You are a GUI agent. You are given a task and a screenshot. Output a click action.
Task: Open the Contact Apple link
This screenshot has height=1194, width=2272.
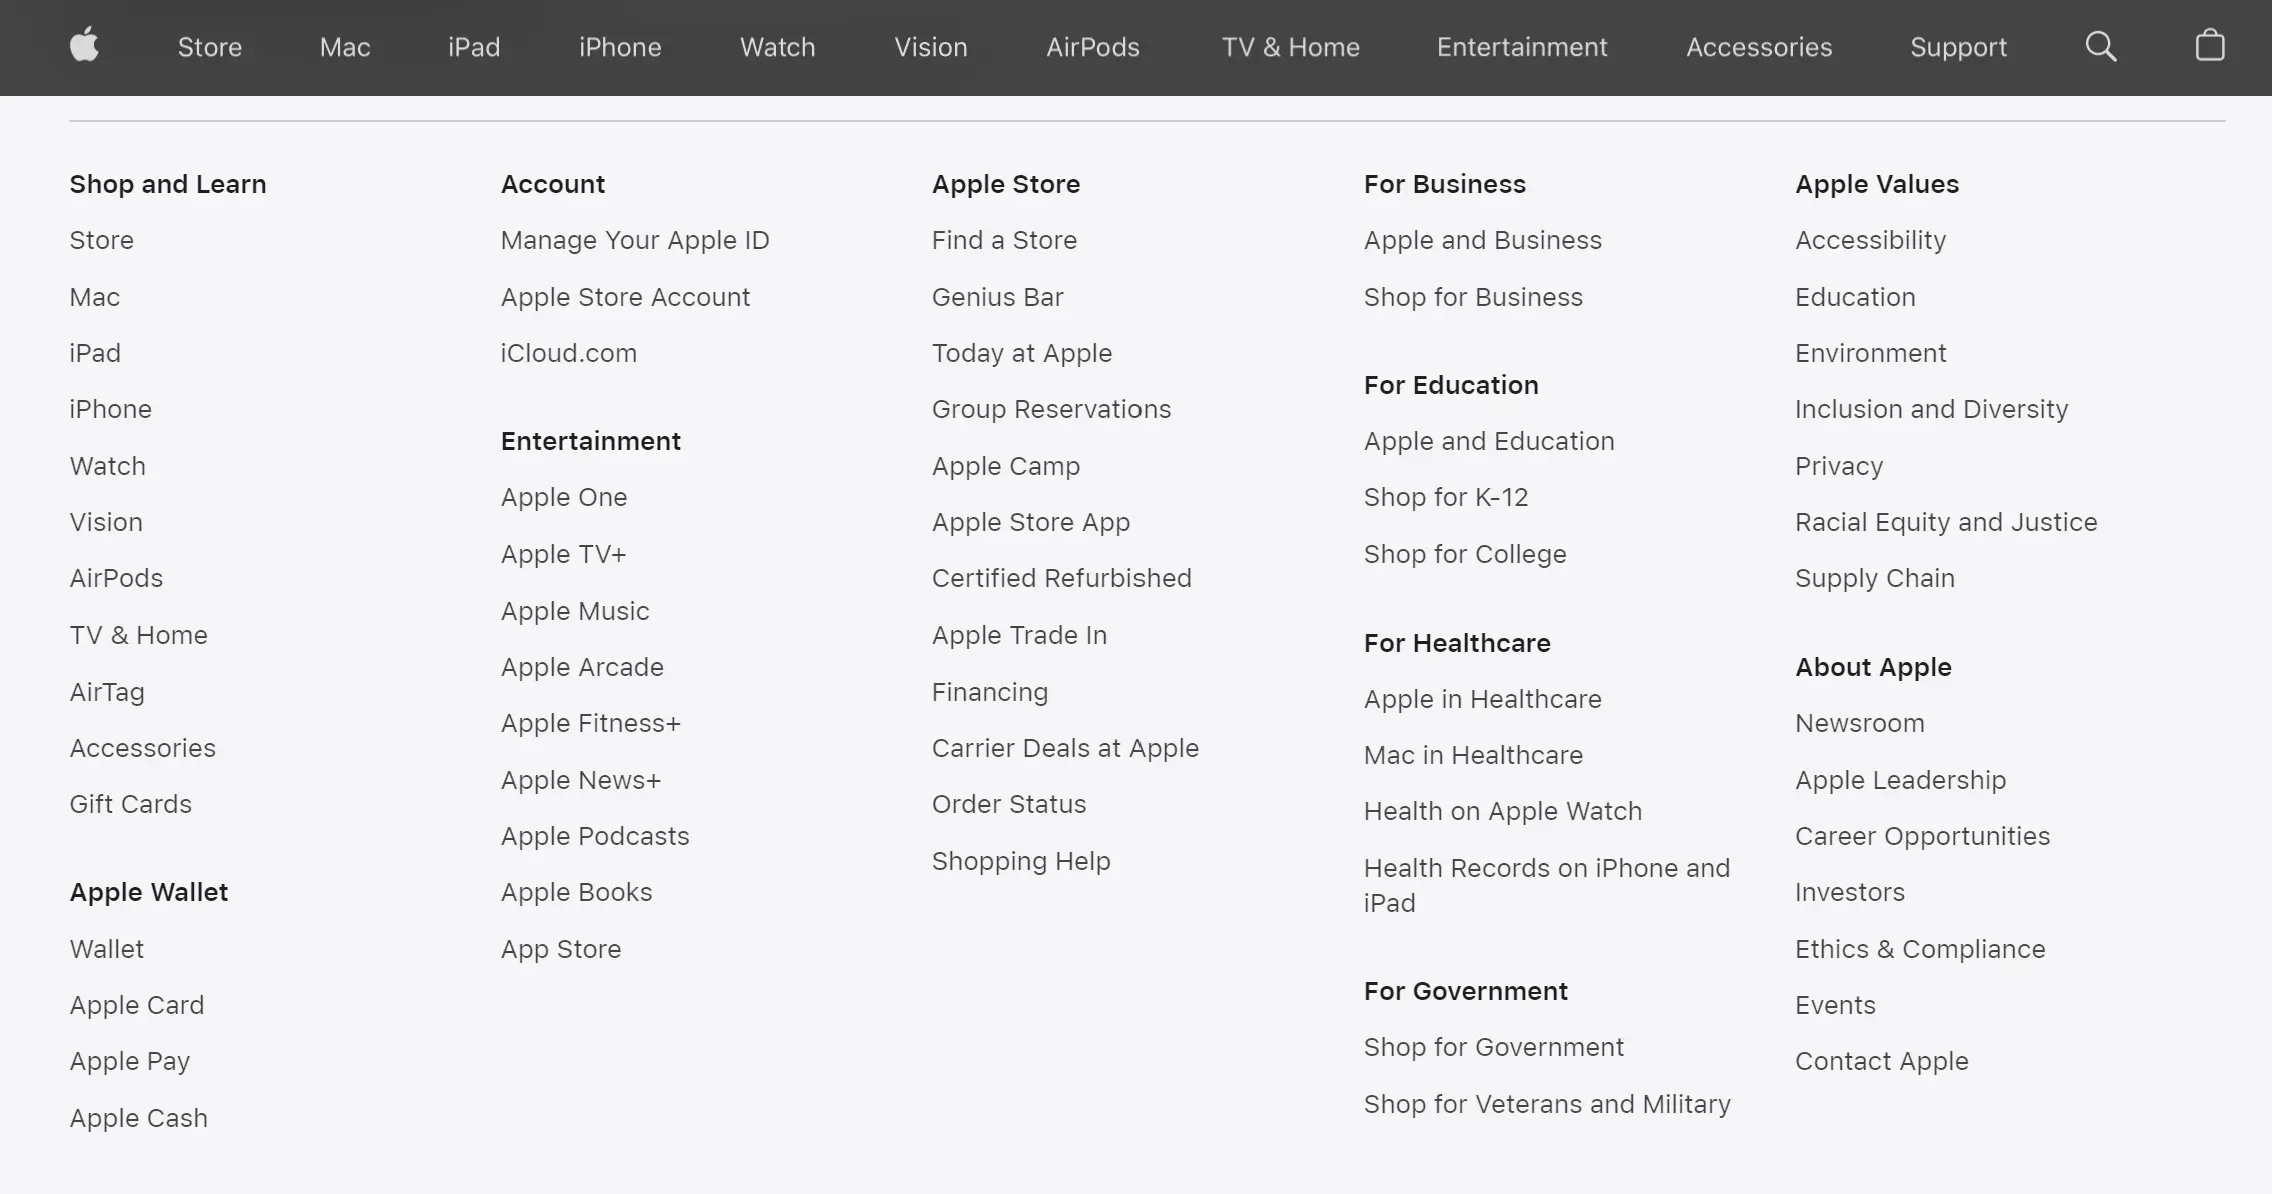[x=1881, y=1061]
